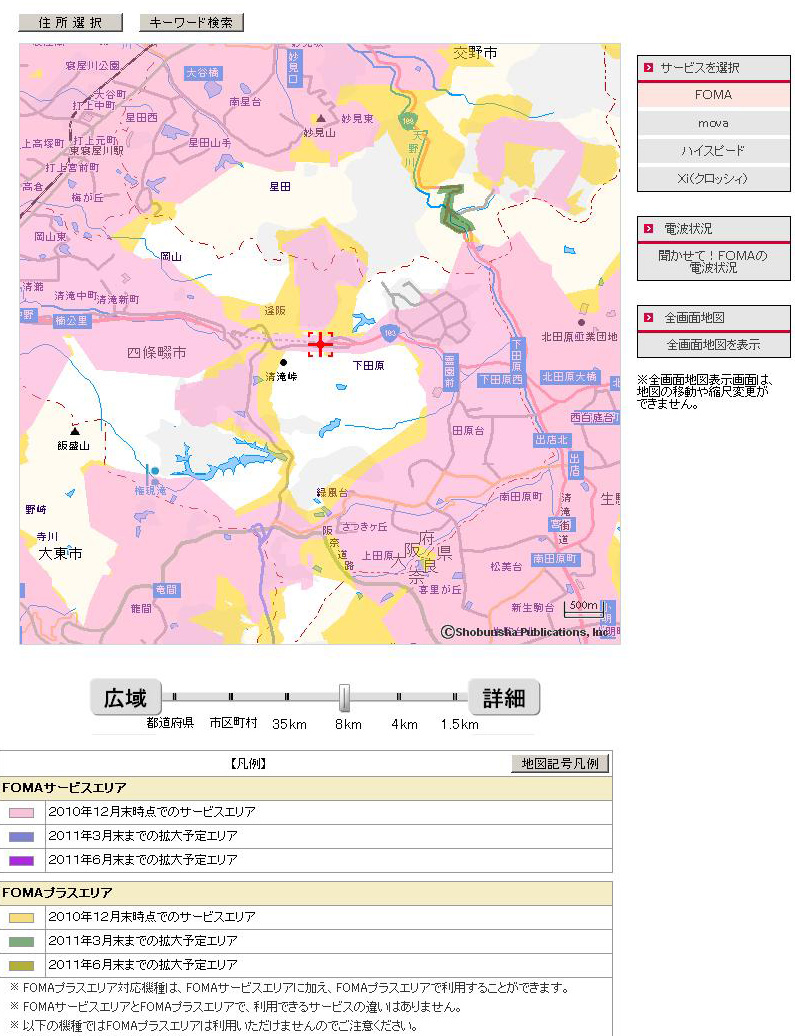Click the 交野市 city label on the map
The image size is (795, 1036).
point(475,53)
